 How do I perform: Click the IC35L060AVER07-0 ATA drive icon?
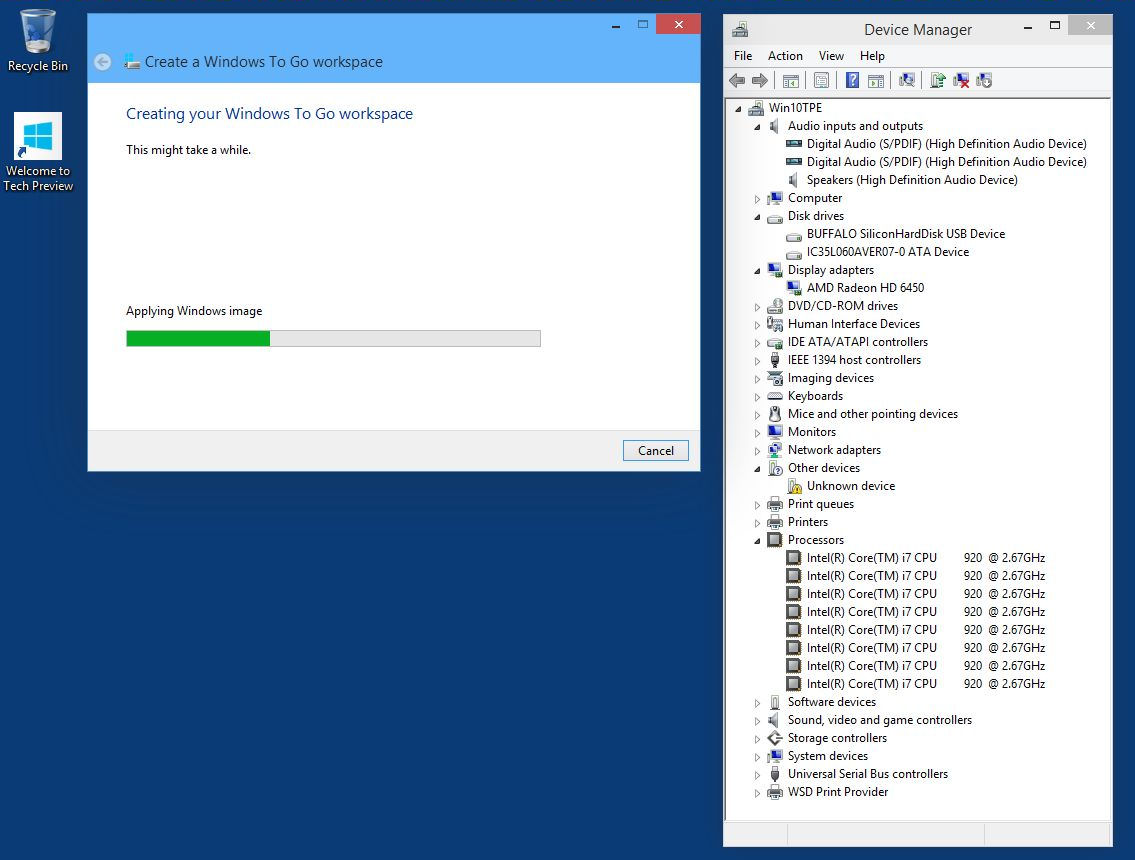click(794, 253)
